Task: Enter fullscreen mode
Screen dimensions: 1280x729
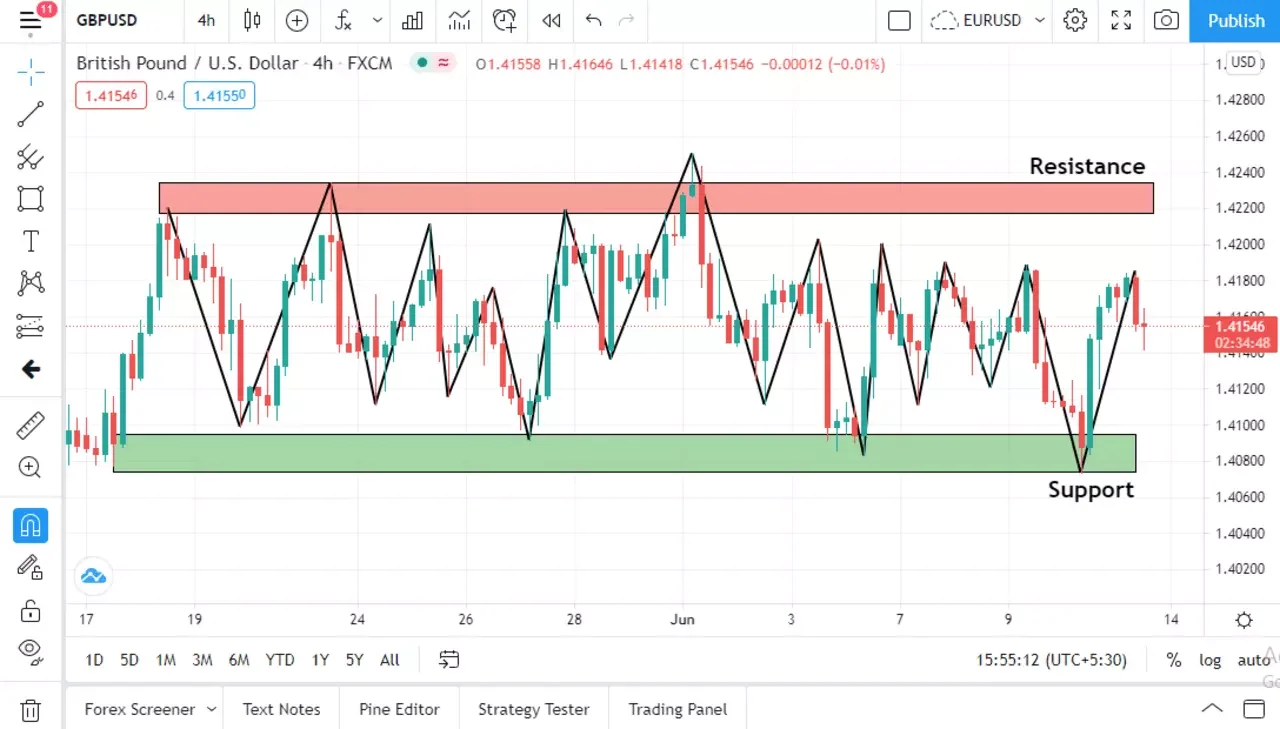Action: click(1121, 20)
